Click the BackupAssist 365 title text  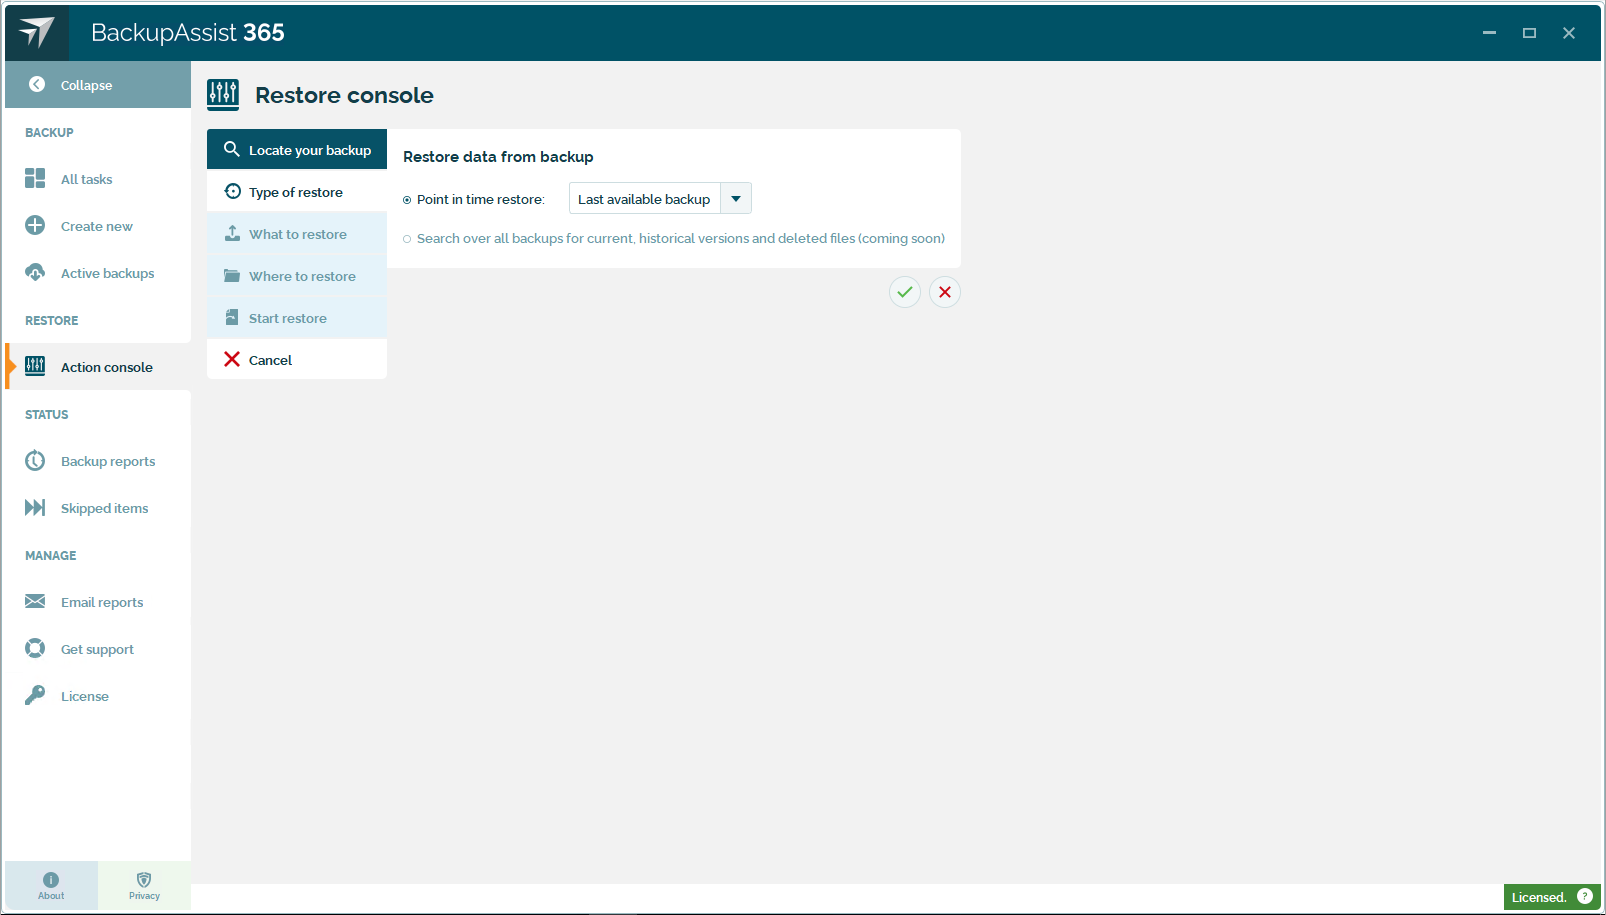click(x=188, y=33)
